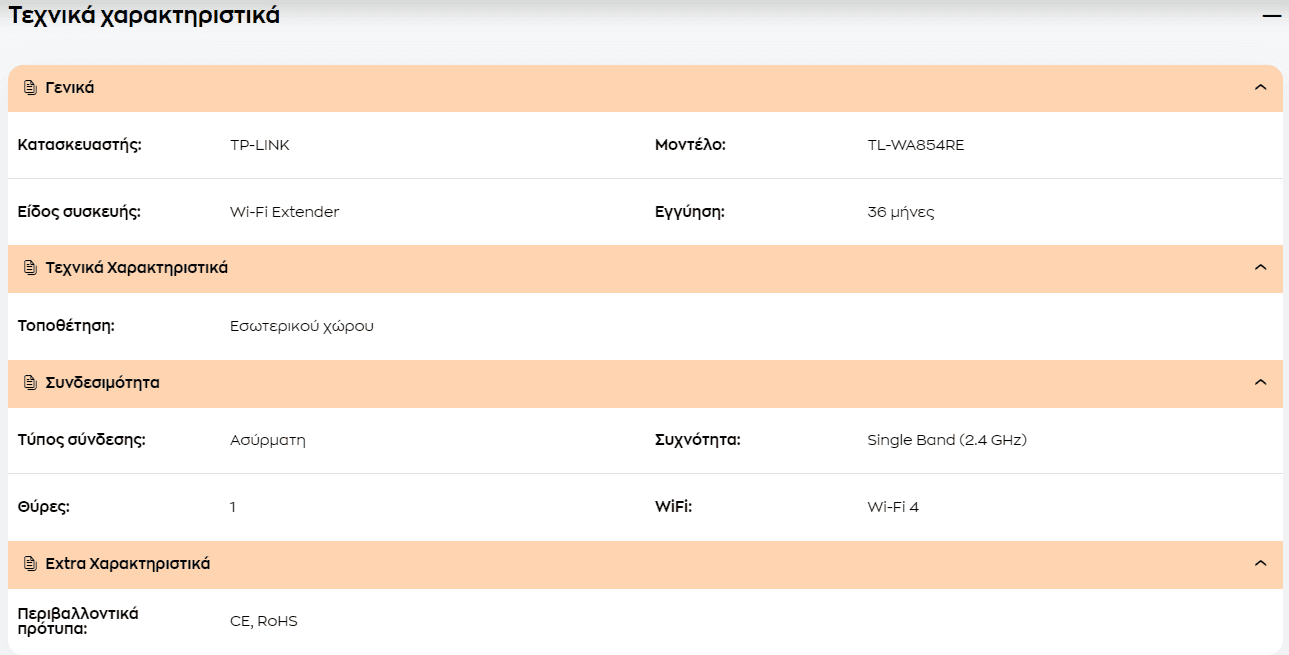This screenshot has height=655, width=1289.
Task: Click the document icon beside Extra Χαρακτηριστικά
Action: [x=30, y=564]
